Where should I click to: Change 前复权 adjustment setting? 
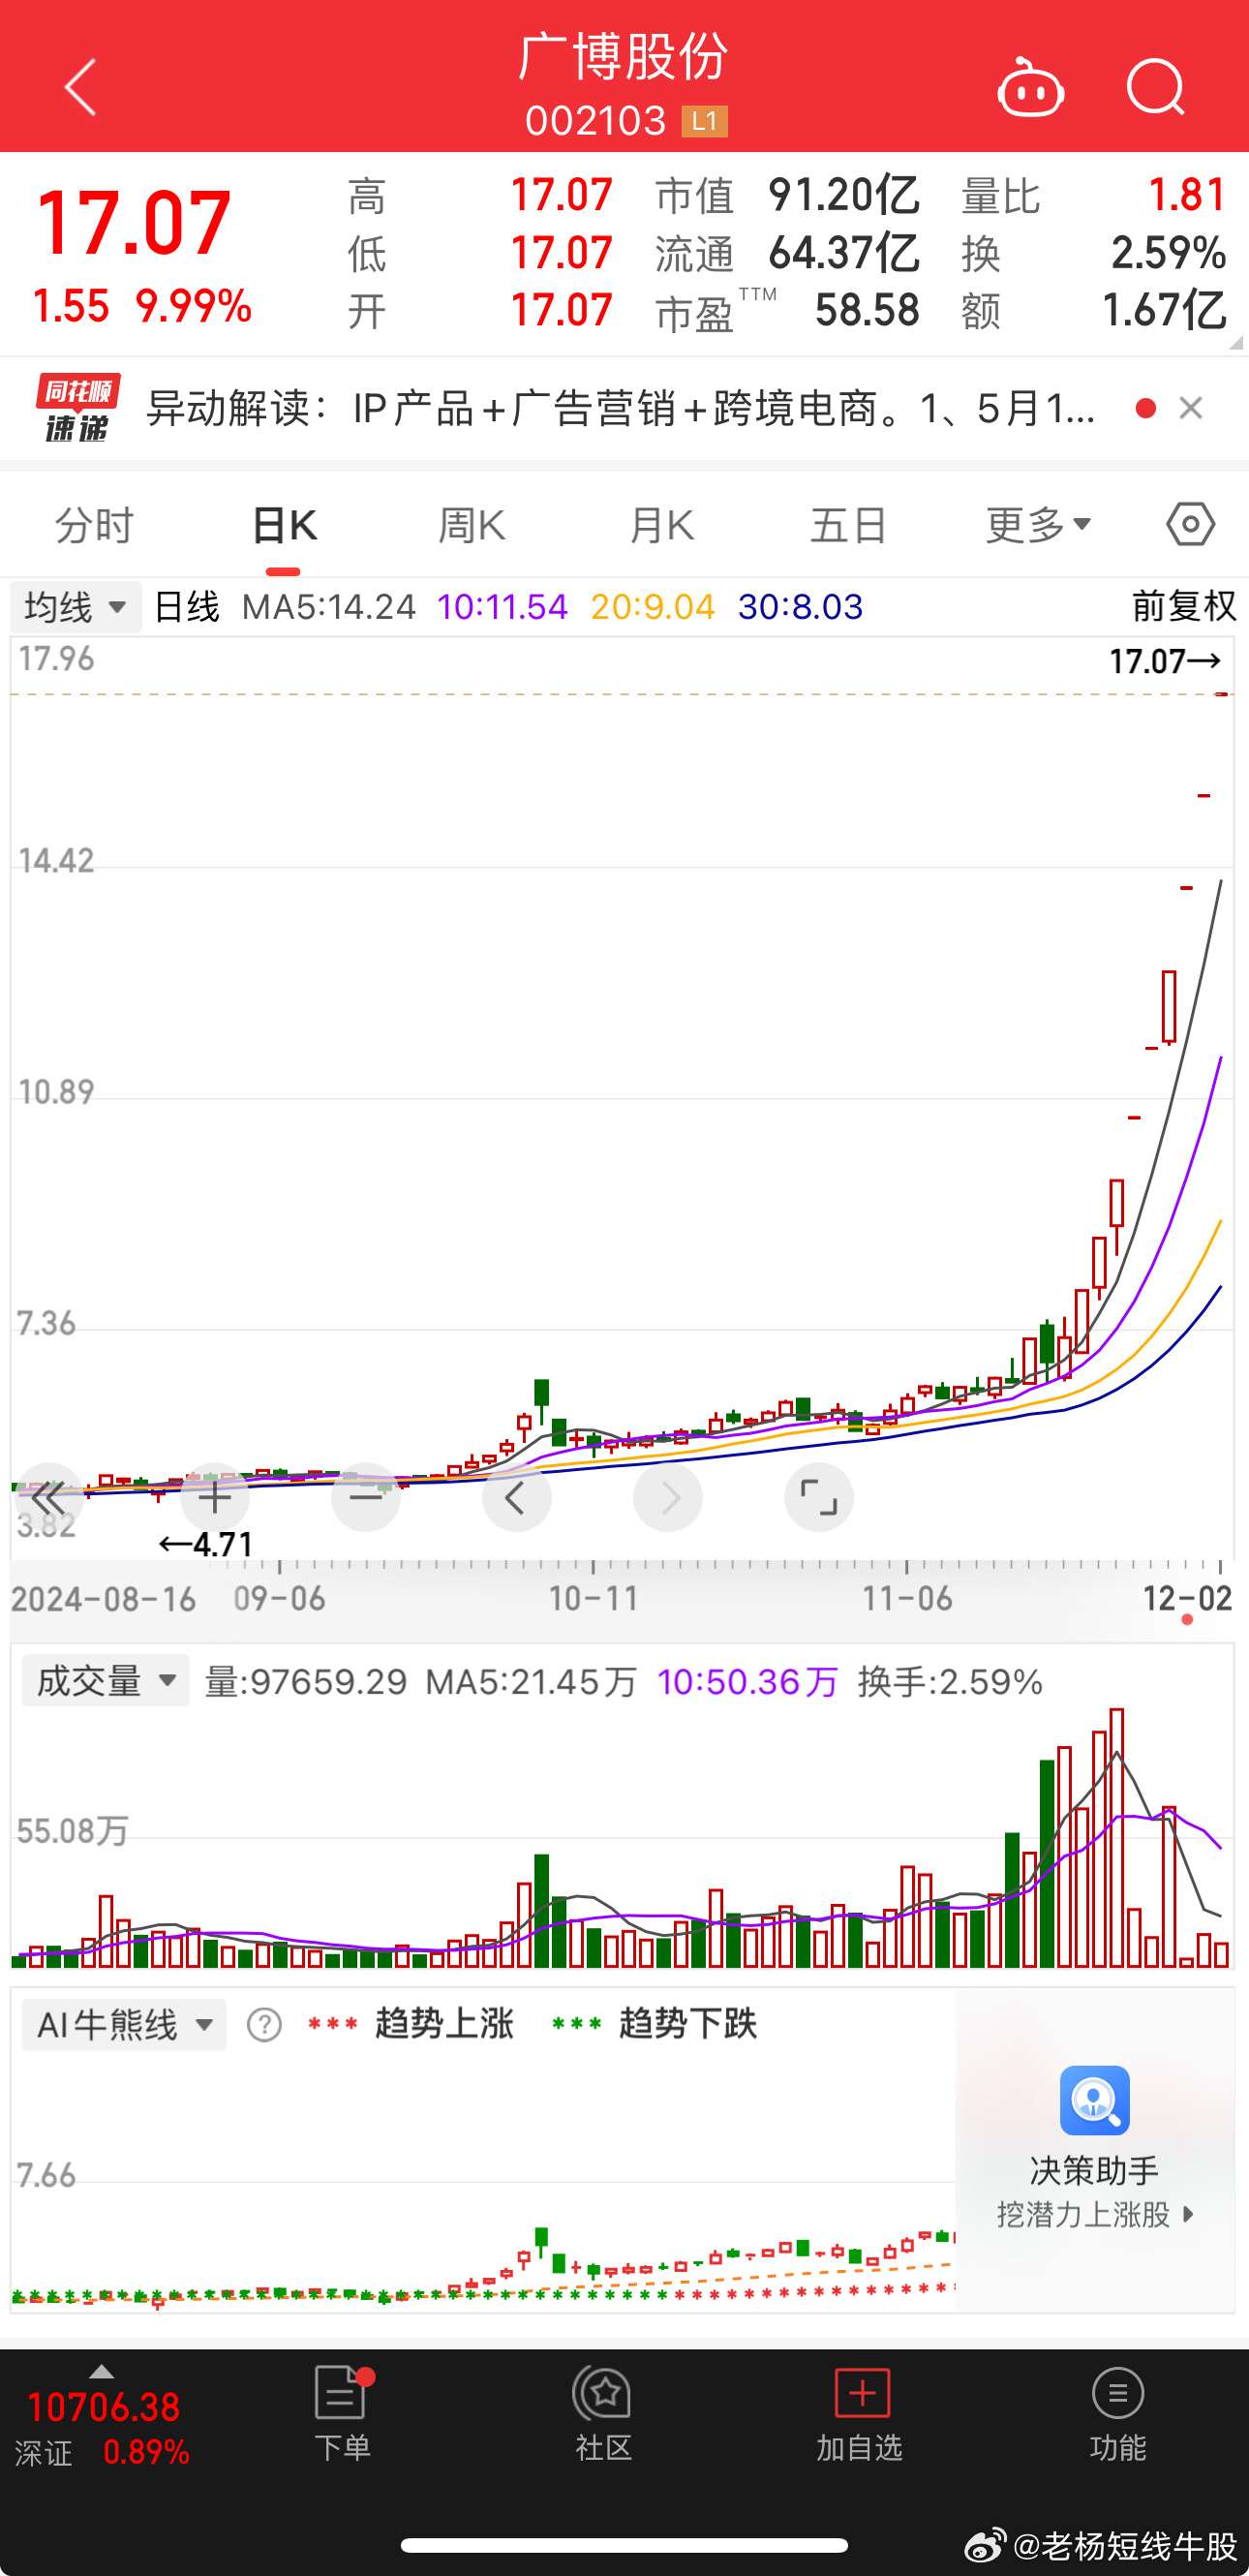[x=1184, y=606]
